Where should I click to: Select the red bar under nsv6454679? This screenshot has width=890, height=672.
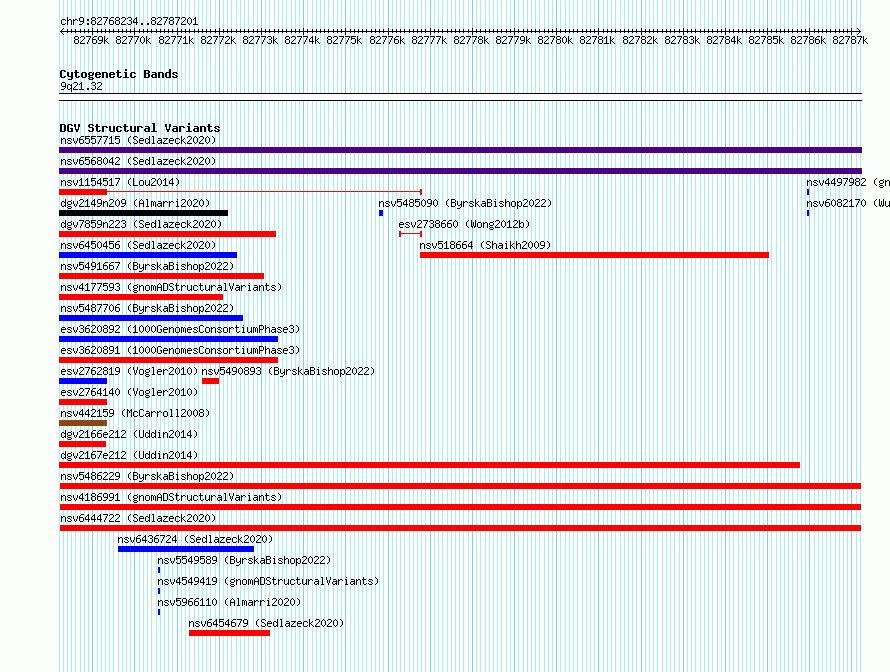229,633
